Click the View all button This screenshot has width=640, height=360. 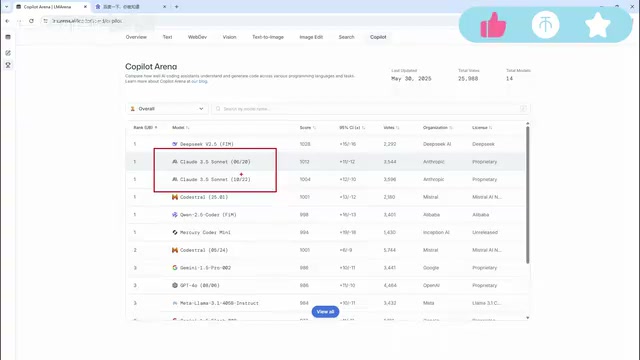point(325,312)
